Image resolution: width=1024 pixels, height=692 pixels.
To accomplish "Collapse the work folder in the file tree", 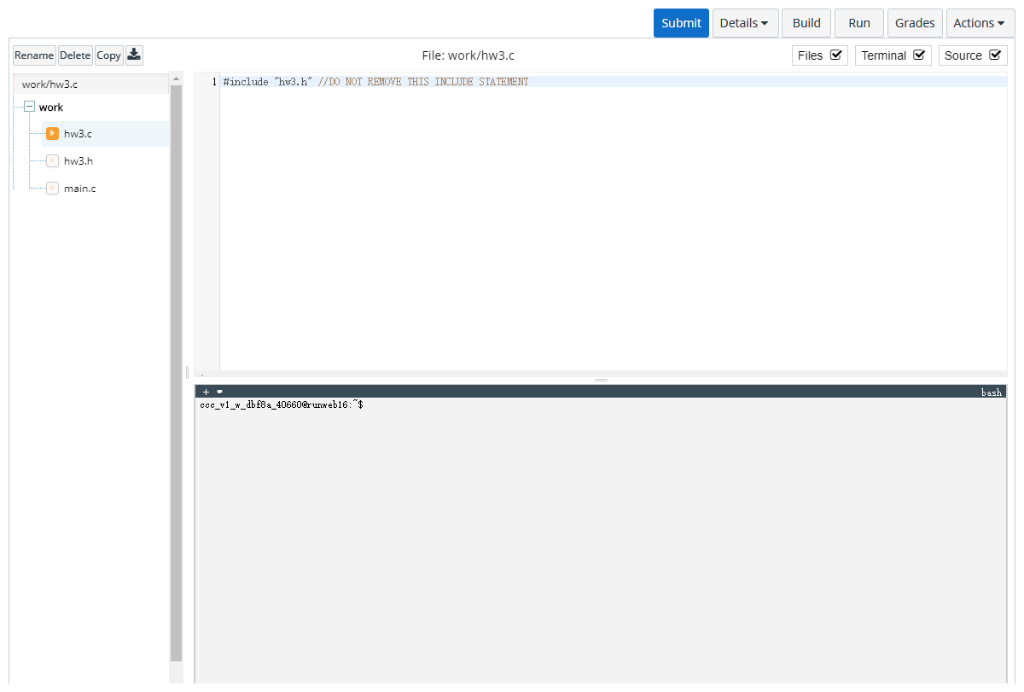I will coord(29,107).
